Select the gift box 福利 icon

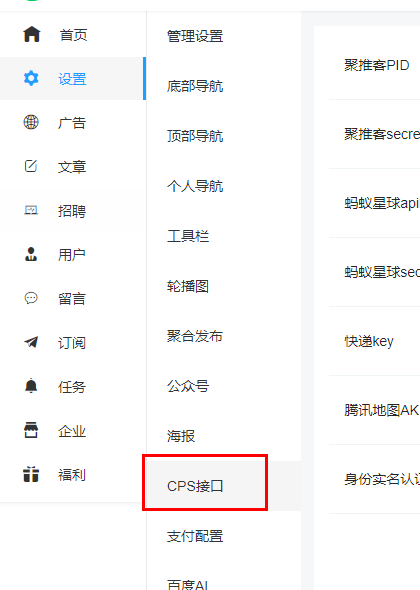[x=31, y=474]
